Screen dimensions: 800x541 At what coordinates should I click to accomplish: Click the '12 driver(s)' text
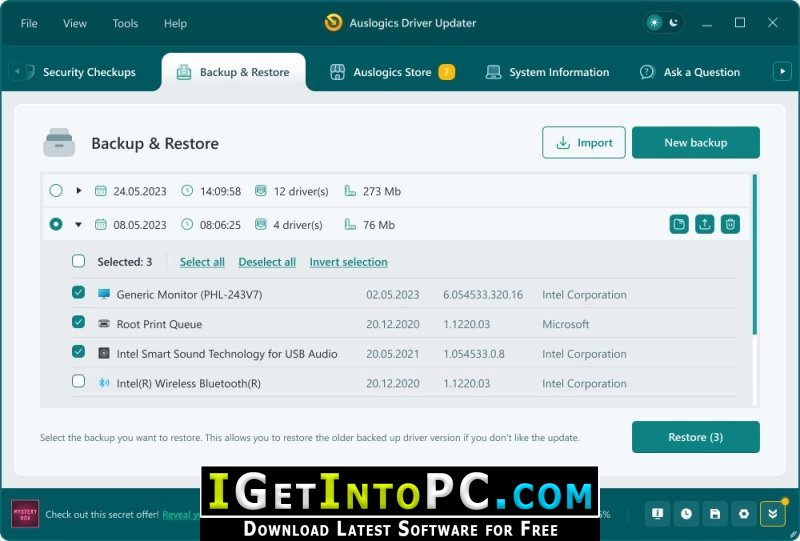pos(301,191)
